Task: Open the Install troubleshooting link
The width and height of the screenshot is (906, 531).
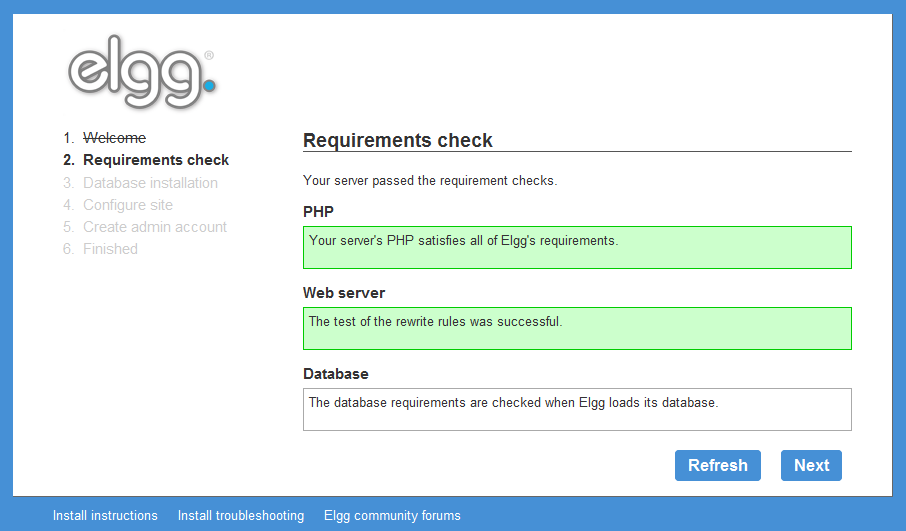Action: pyautogui.click(x=241, y=515)
